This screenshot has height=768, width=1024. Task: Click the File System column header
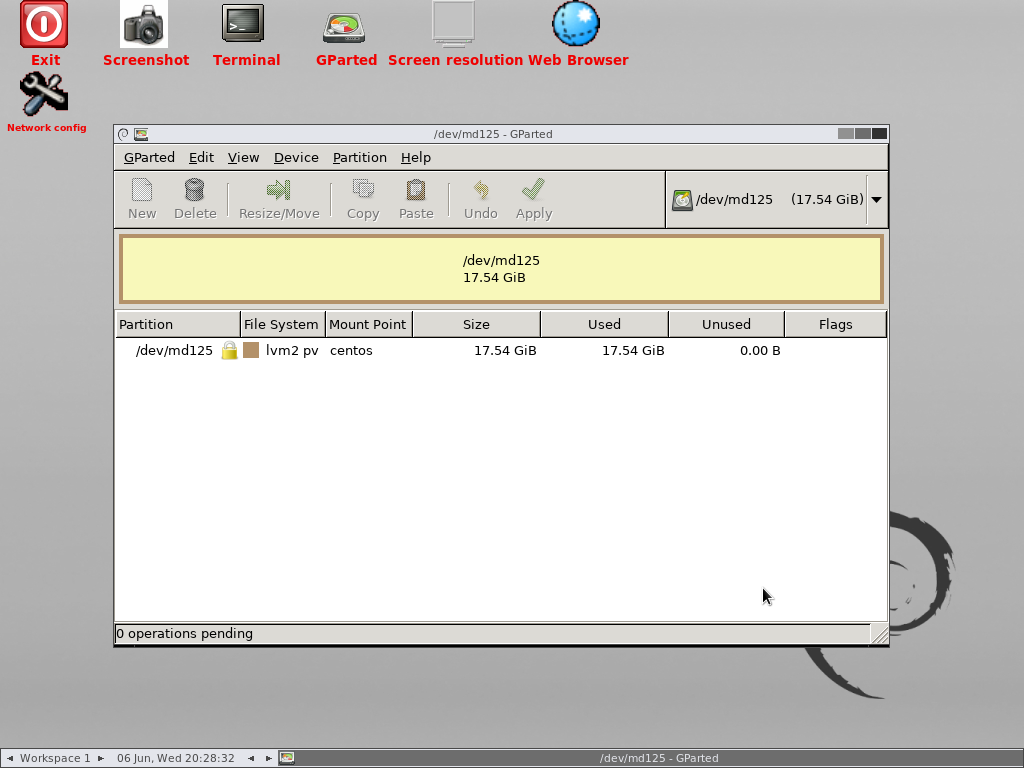(x=283, y=325)
